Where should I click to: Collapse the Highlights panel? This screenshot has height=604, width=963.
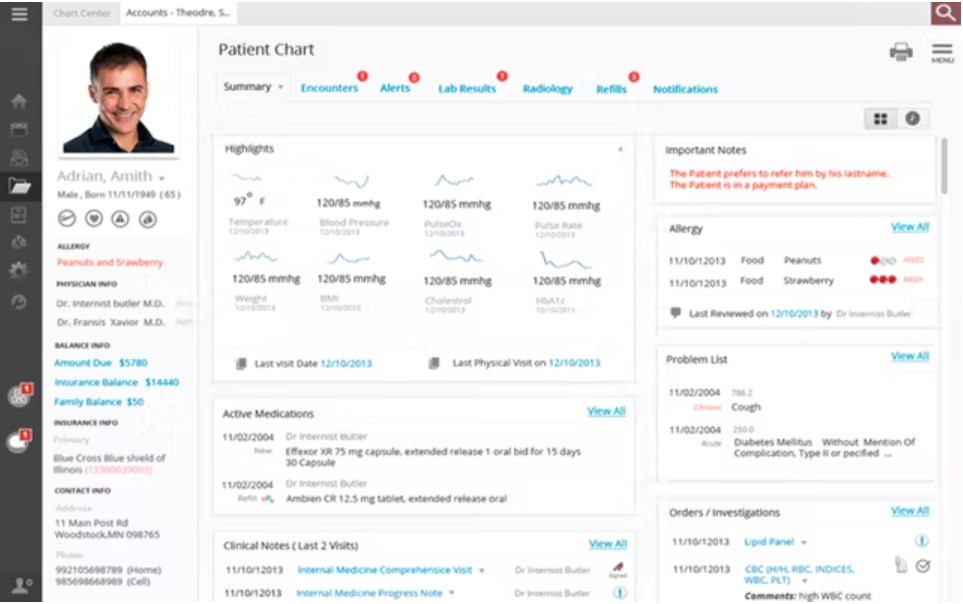pyautogui.click(x=622, y=147)
